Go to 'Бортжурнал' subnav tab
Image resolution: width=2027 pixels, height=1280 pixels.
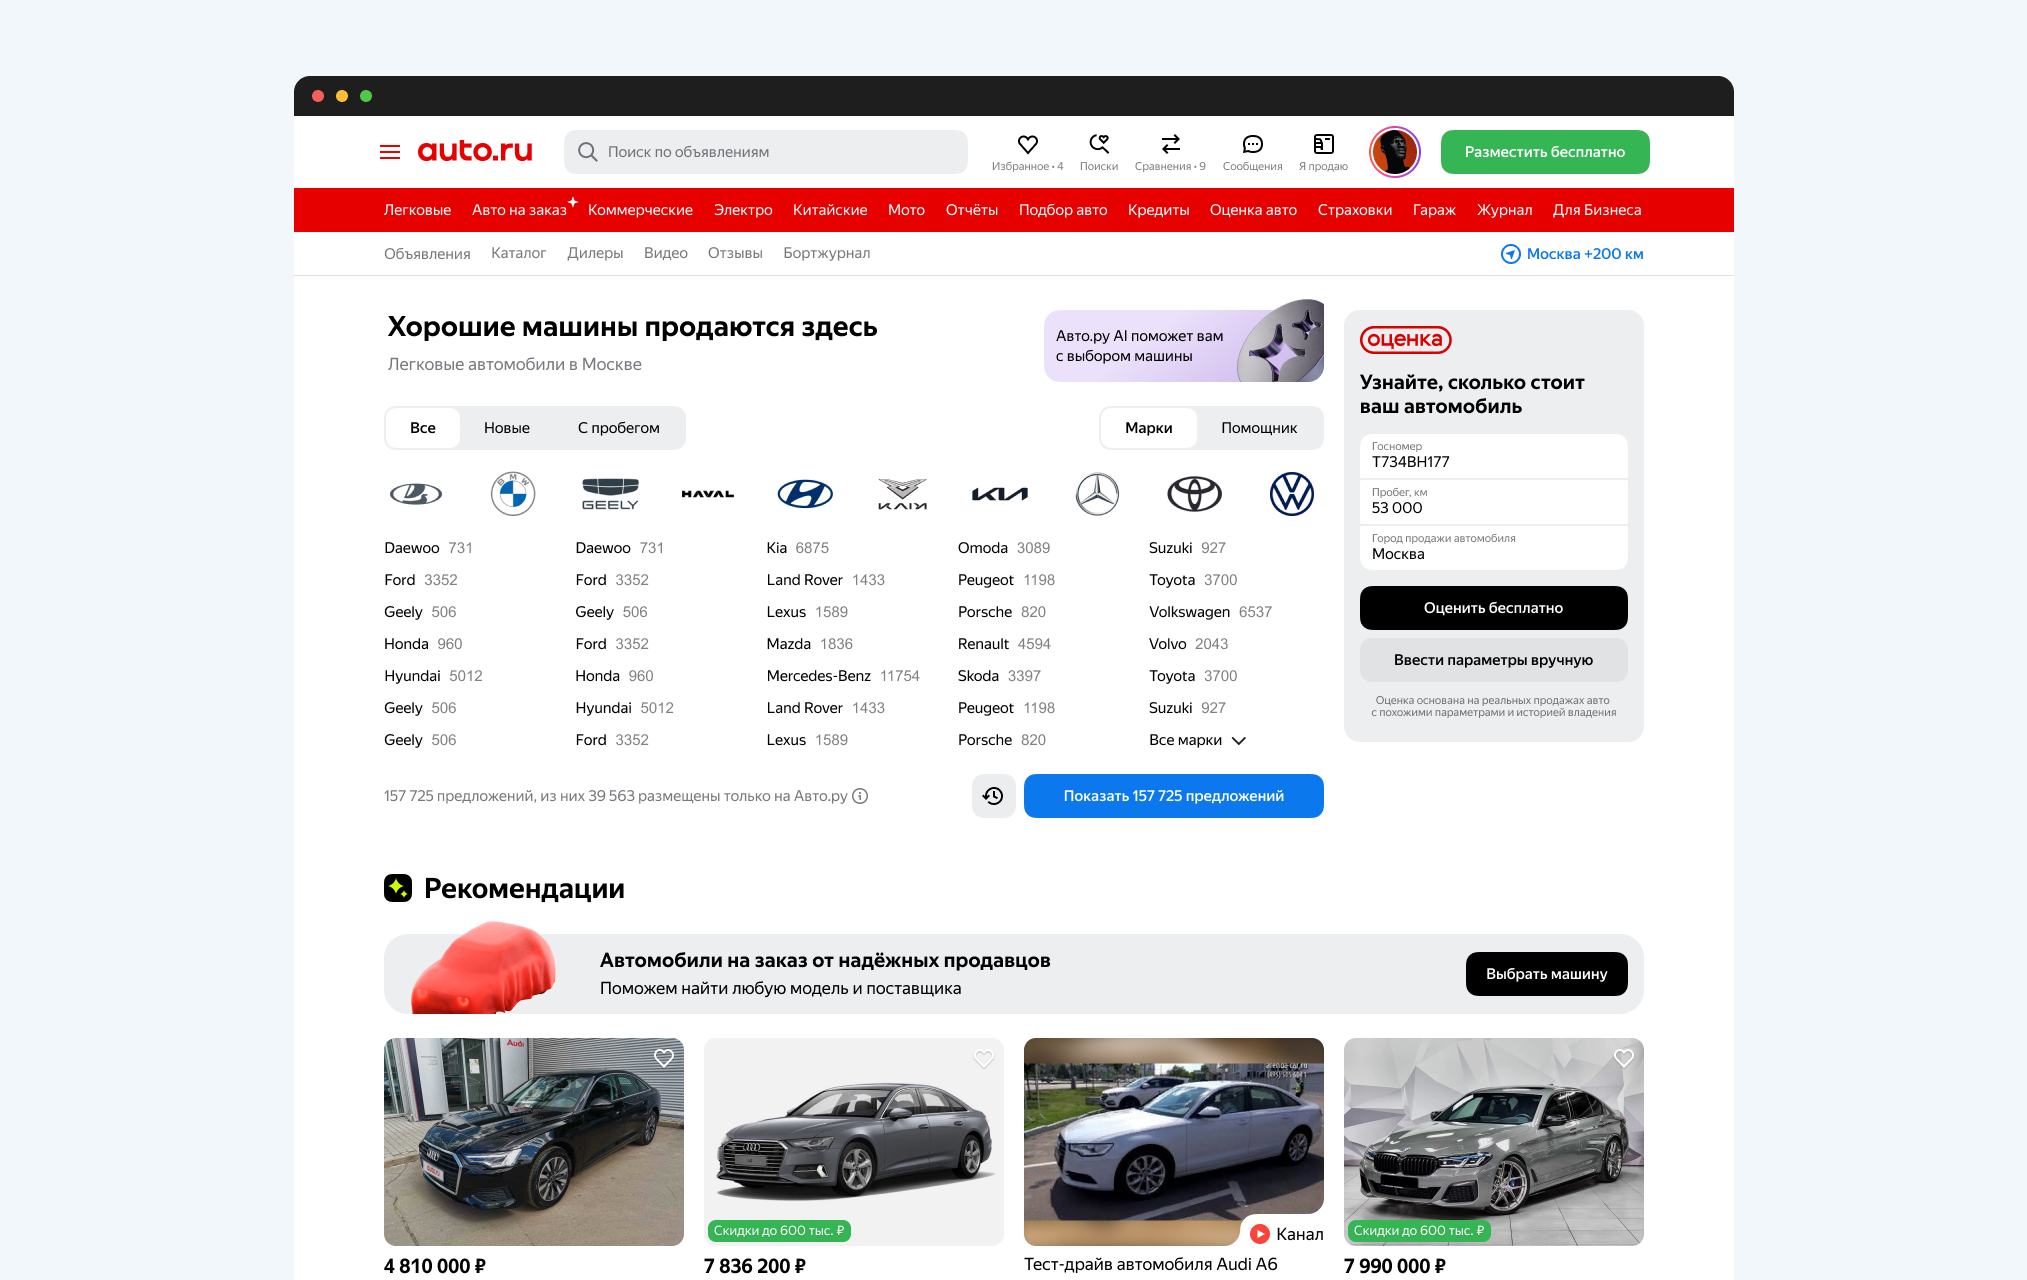[827, 253]
